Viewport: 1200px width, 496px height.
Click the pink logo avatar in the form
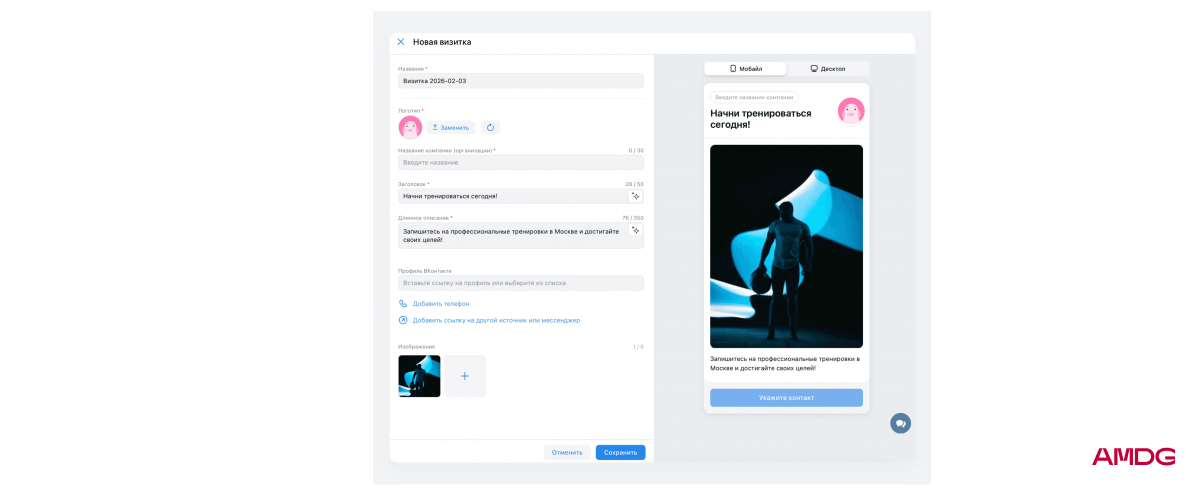click(410, 127)
